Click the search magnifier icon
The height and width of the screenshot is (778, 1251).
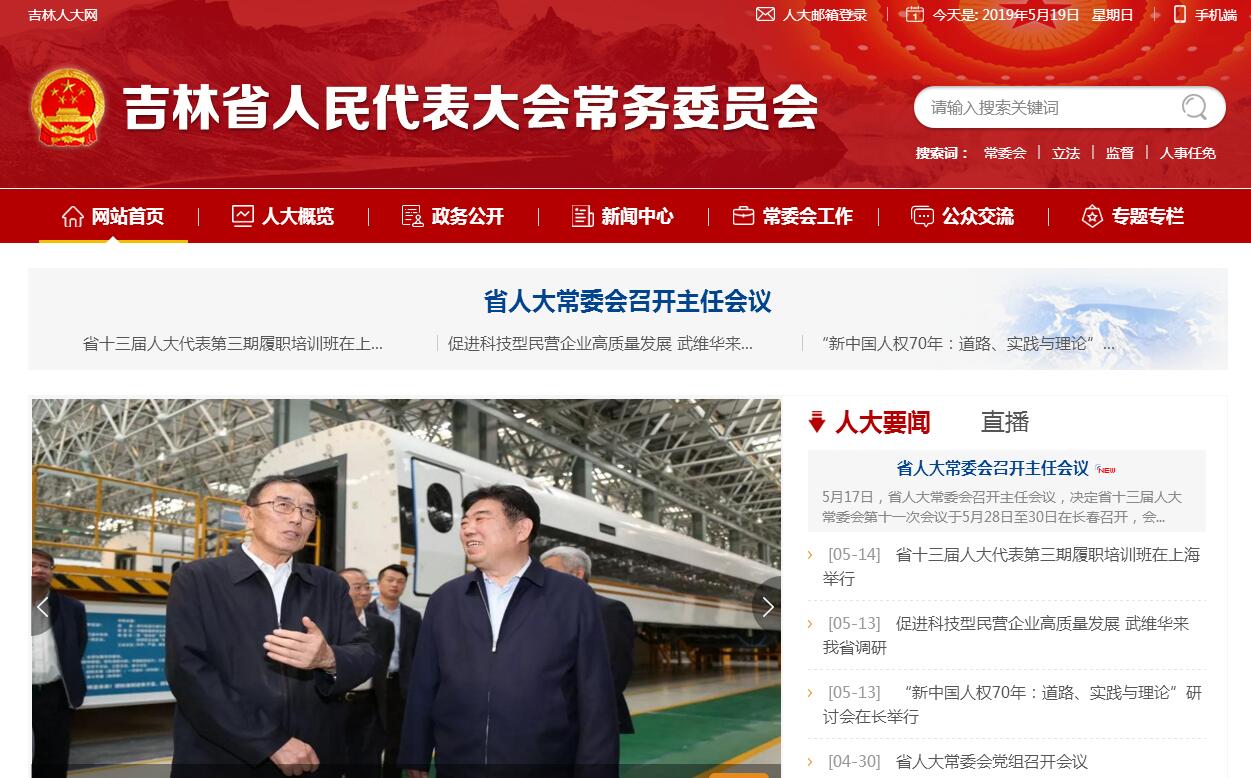coord(1194,107)
